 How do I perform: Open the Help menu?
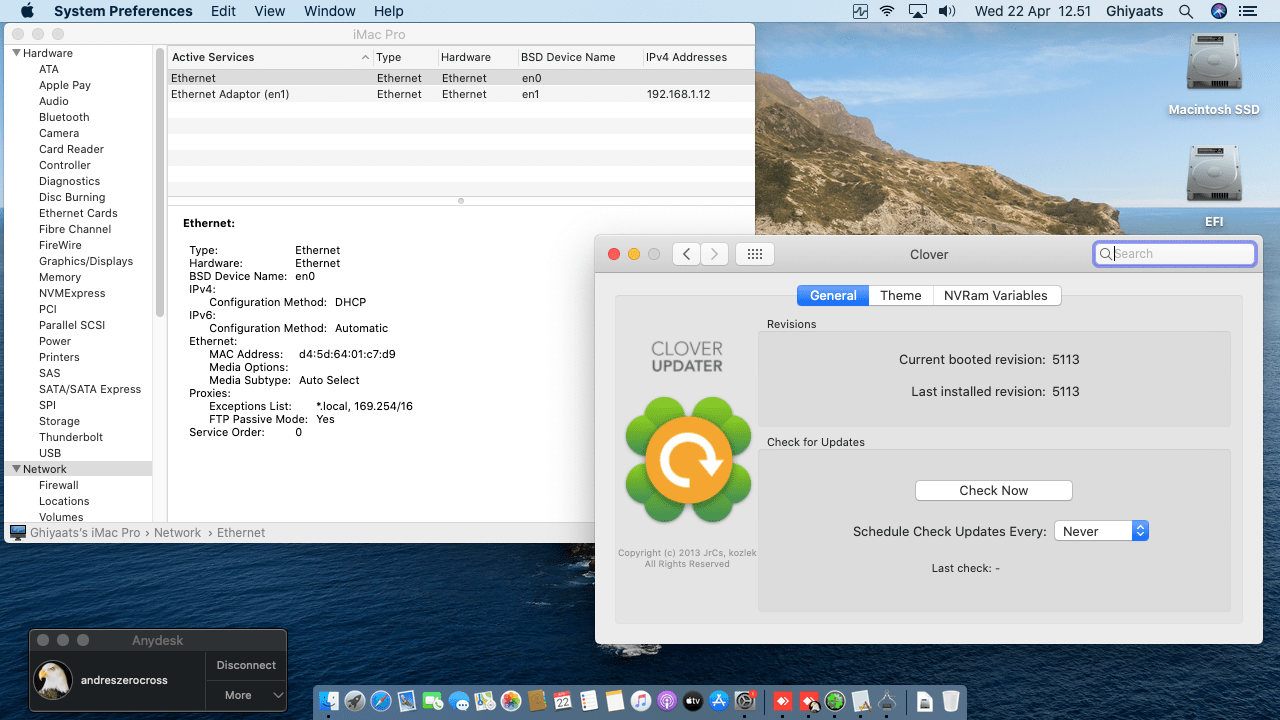click(389, 11)
